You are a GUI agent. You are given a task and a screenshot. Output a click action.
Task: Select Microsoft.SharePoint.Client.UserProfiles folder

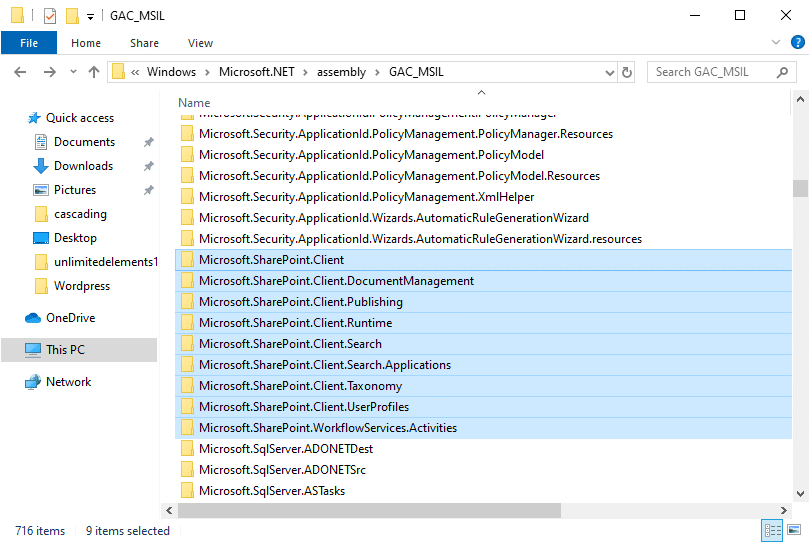(484, 407)
